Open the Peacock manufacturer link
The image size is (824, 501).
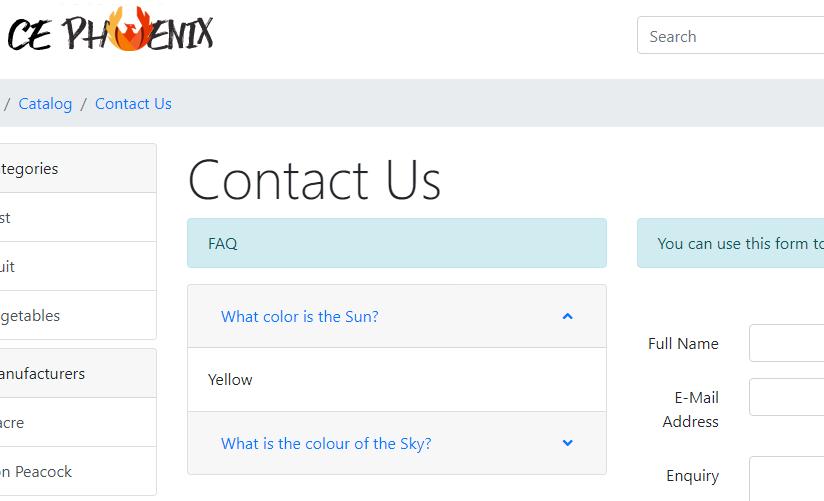pyautogui.click(x=36, y=472)
